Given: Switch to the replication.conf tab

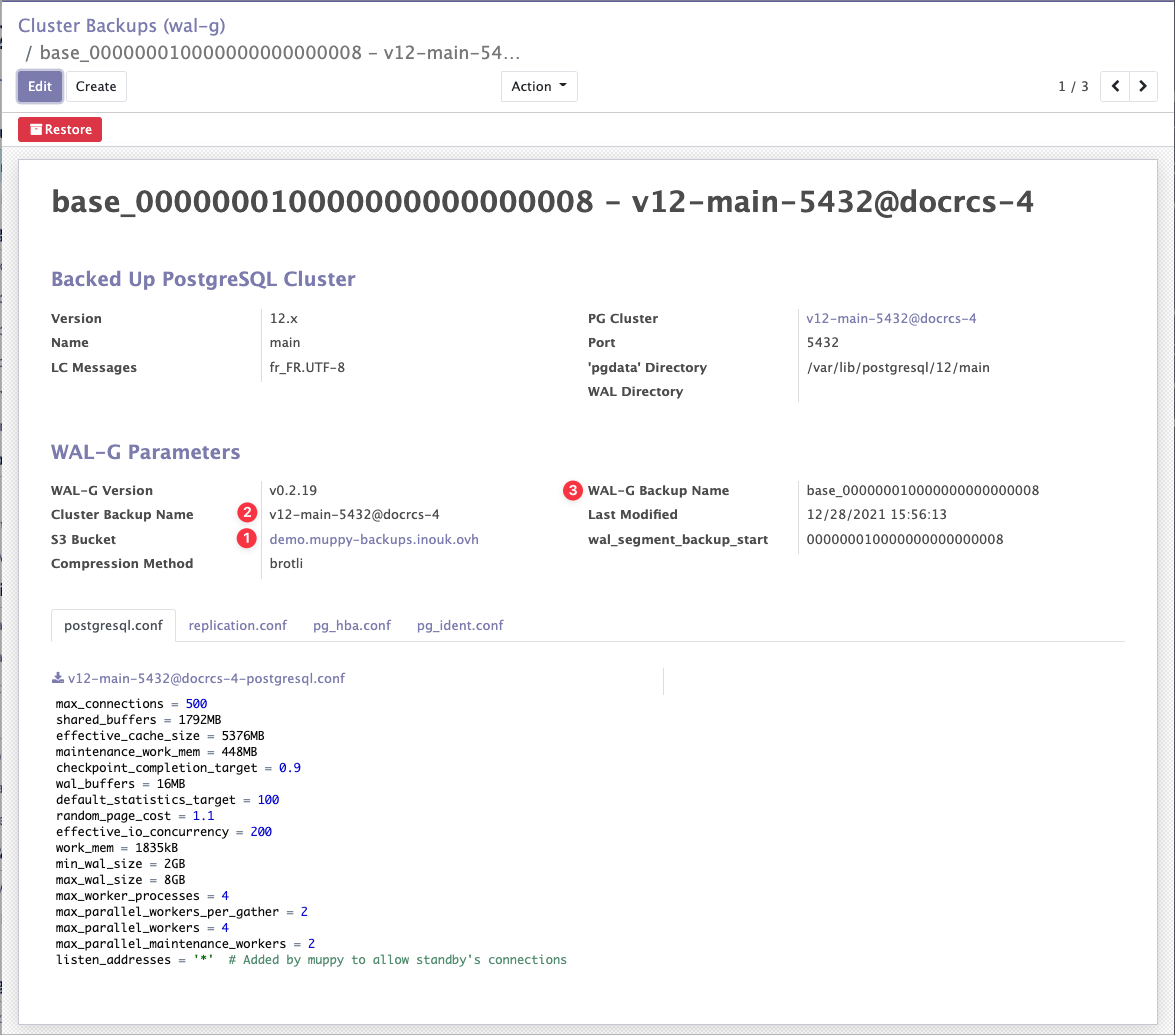Looking at the screenshot, I should click(x=237, y=625).
